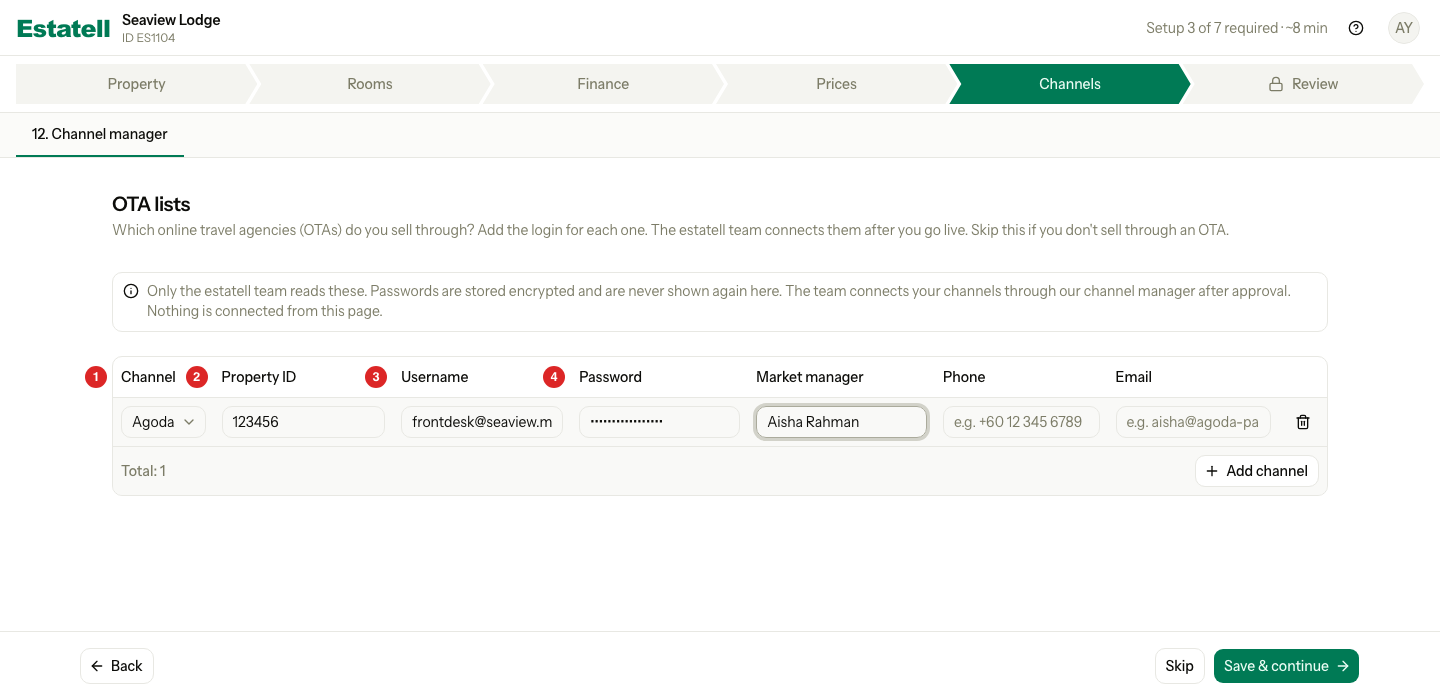Screen dimensions: 1440x700
Task: Open the locked Review step
Action: [1303, 84]
